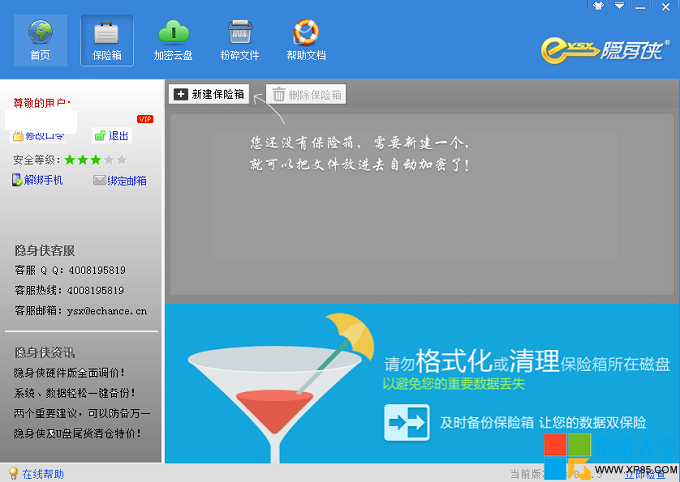Select the 粉碎文件 file shredder tool

point(239,40)
